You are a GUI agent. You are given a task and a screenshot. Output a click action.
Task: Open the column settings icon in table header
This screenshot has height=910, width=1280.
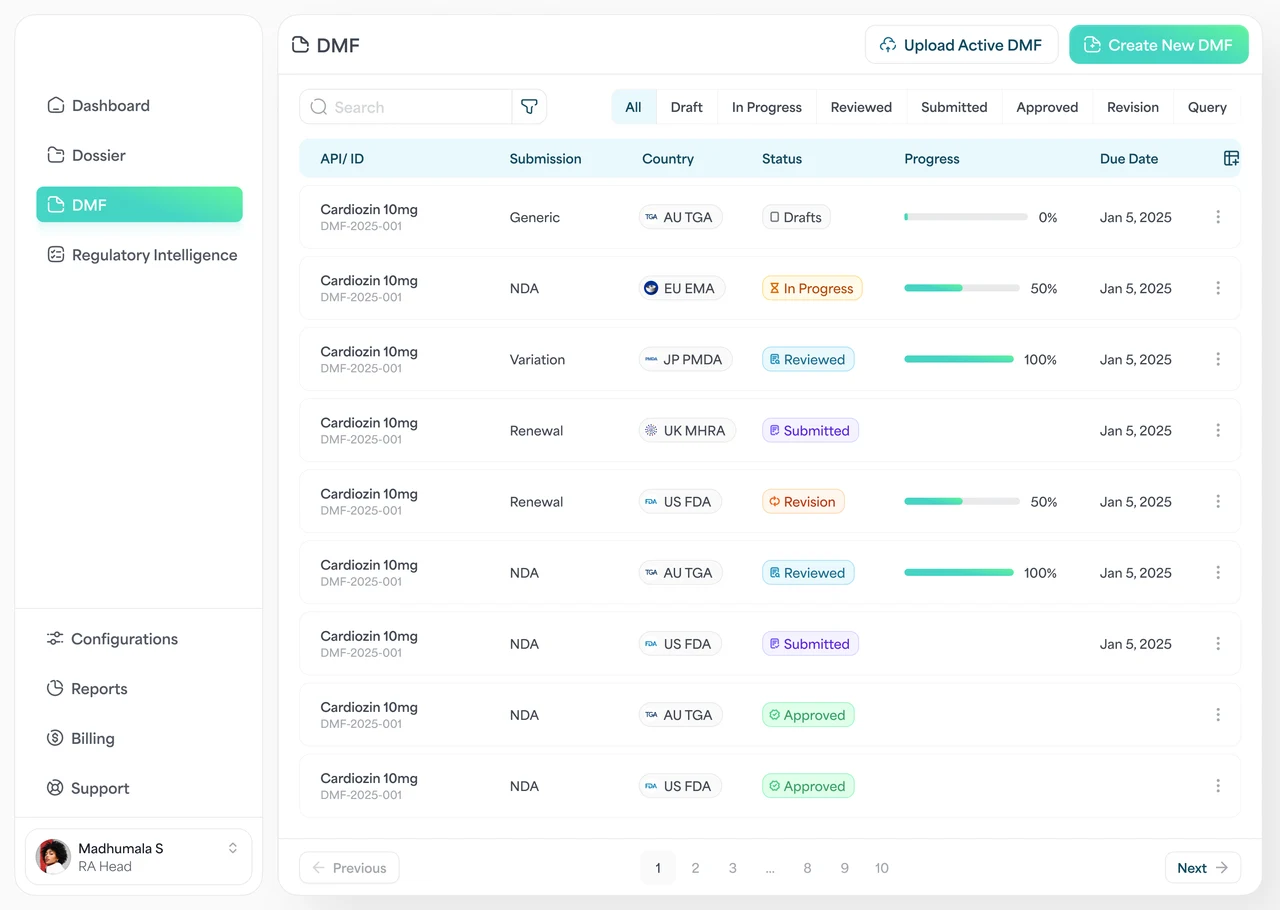[x=1231, y=158]
